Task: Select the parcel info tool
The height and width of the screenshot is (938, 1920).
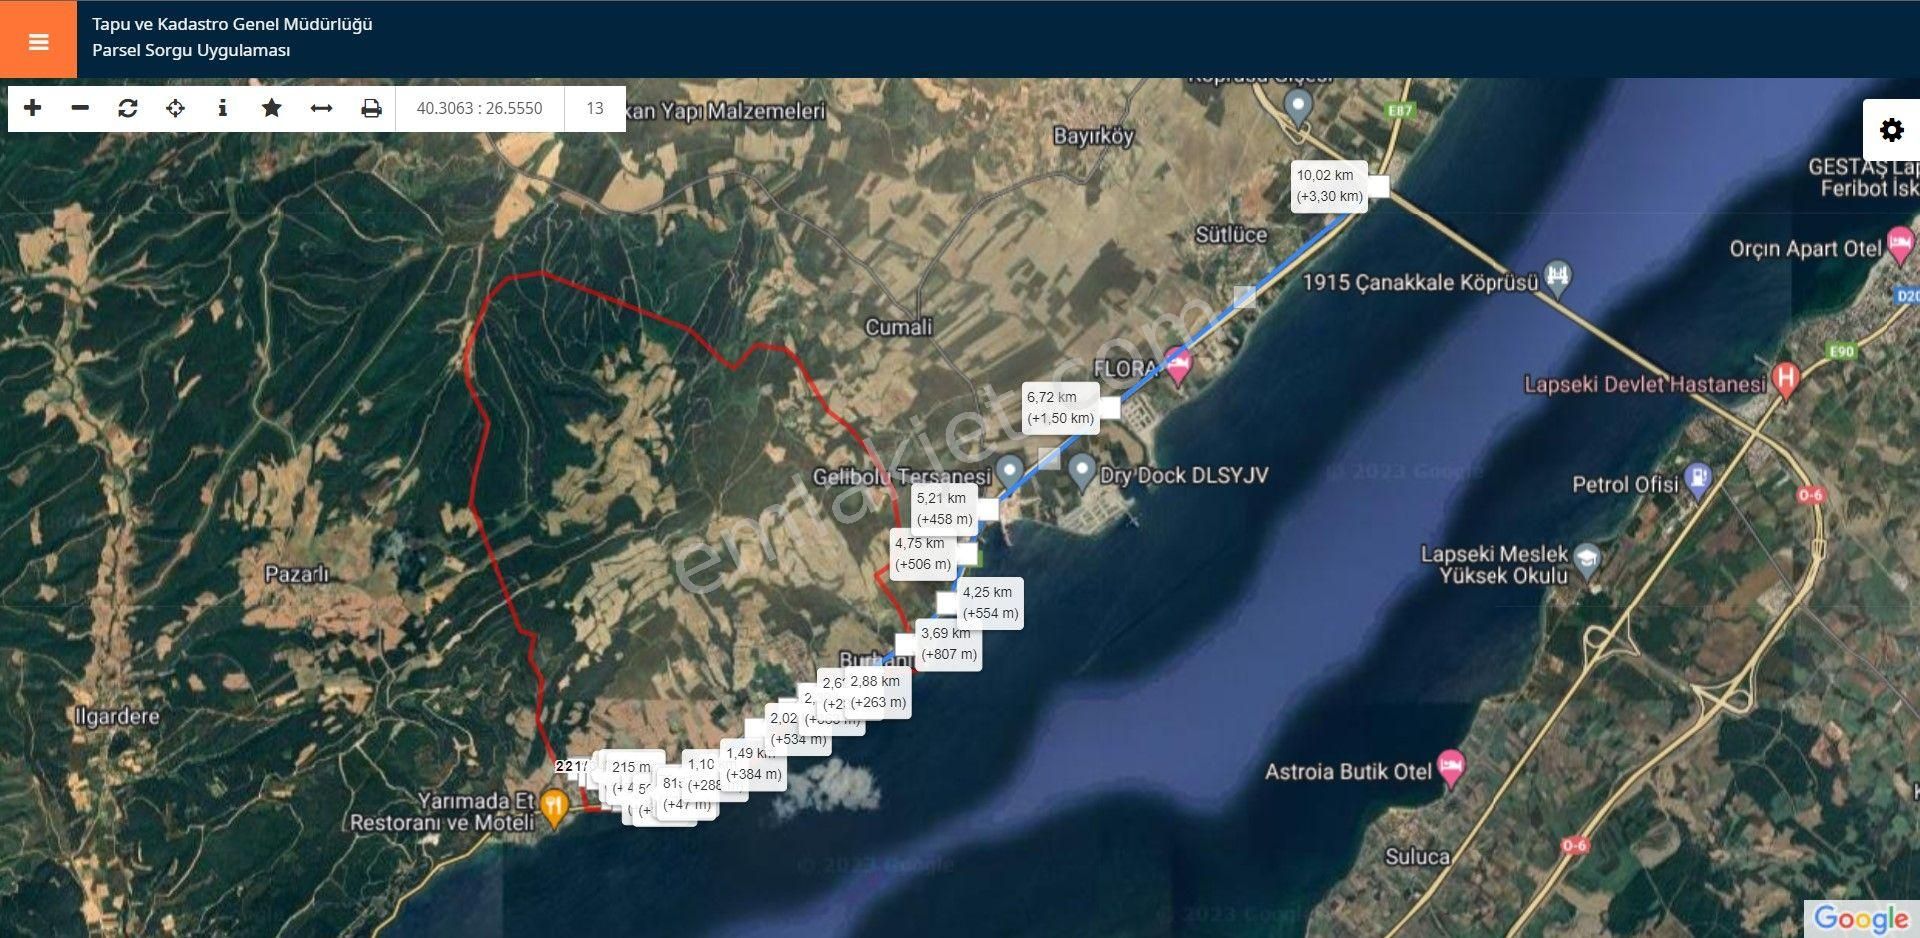Action: point(222,108)
